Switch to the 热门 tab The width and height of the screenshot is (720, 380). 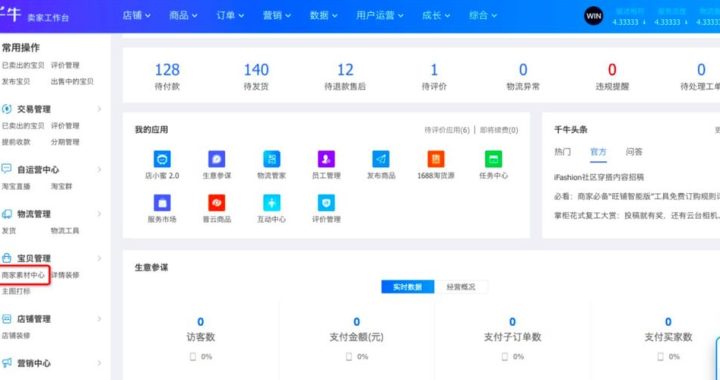click(x=562, y=152)
